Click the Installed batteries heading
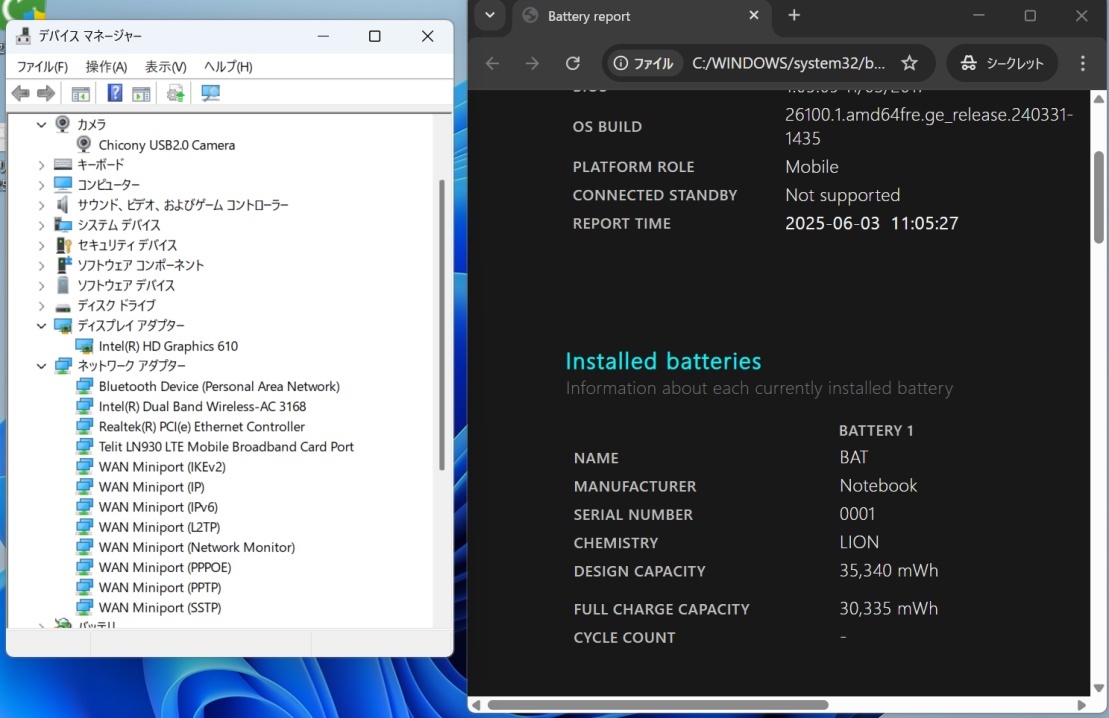This screenshot has height=718, width=1109. (663, 361)
